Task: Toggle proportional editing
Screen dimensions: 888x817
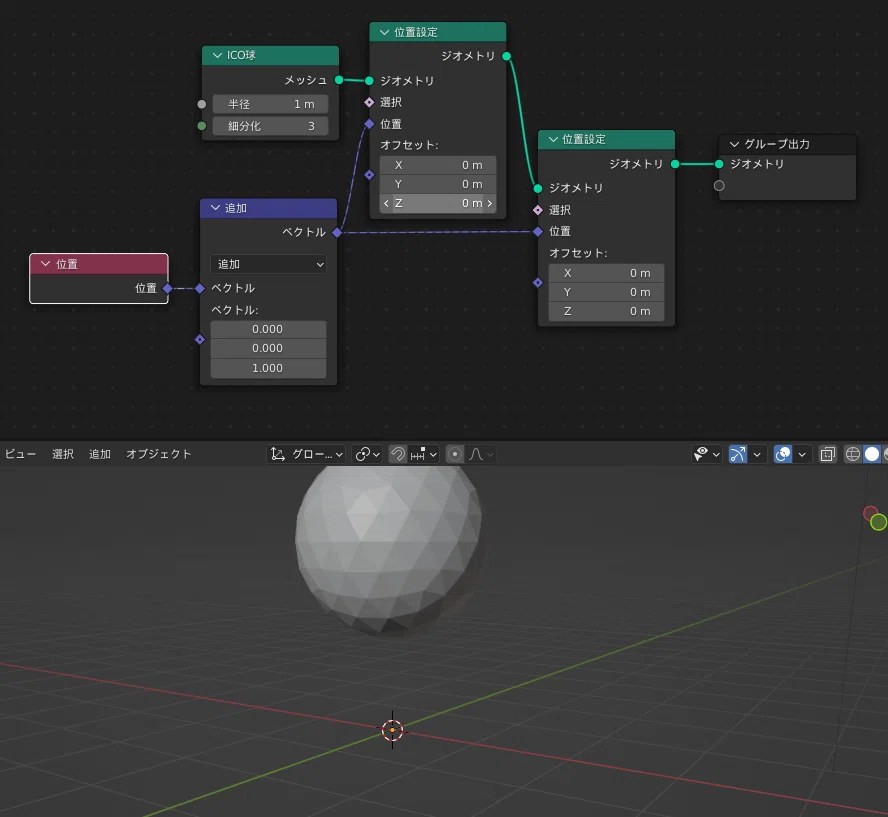Action: 455,454
